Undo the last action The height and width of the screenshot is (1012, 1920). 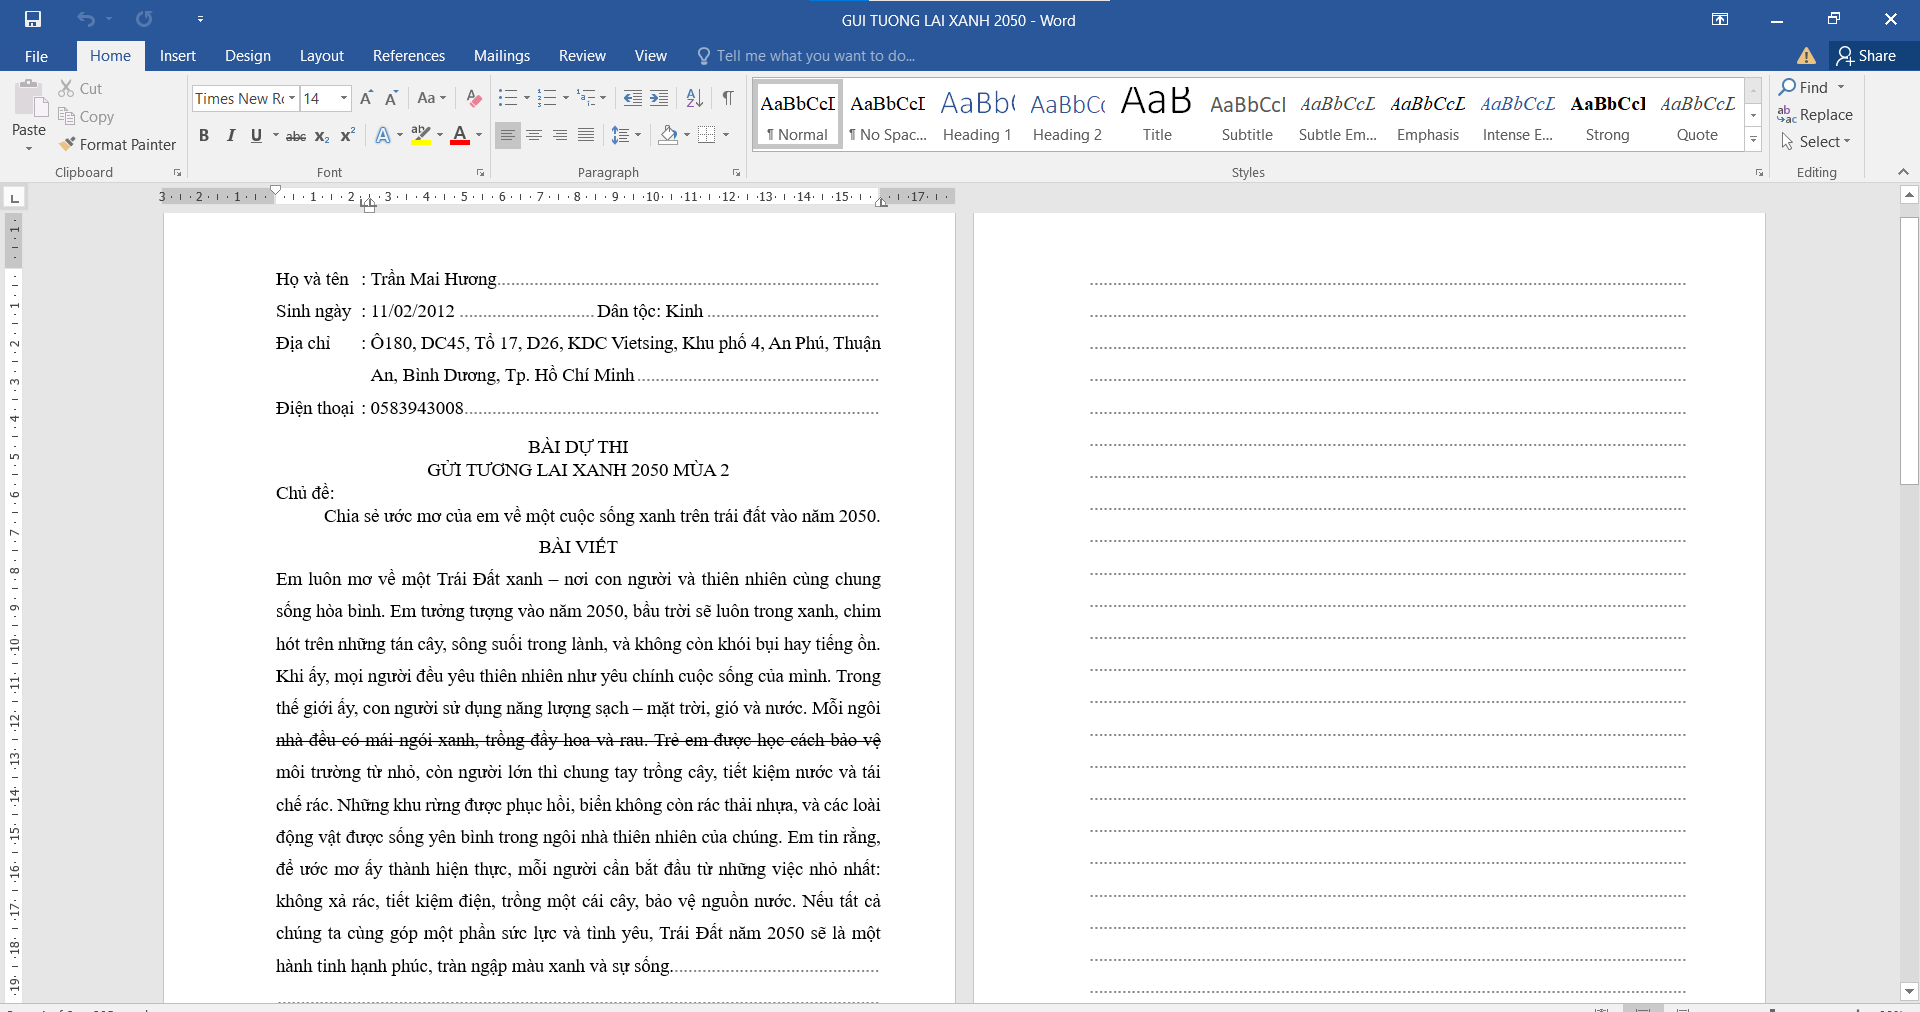click(86, 19)
